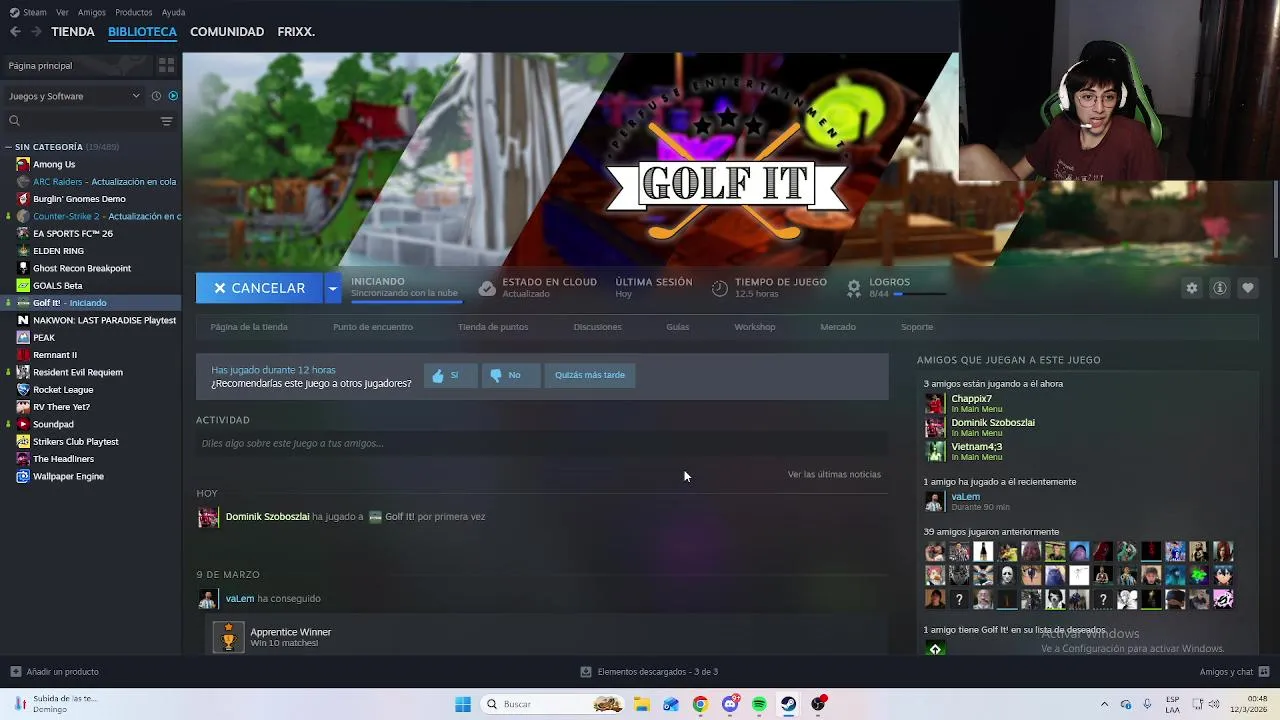Viewport: 1280px width, 720px height.
Task: Click the achievements progress bar
Action: (920, 294)
